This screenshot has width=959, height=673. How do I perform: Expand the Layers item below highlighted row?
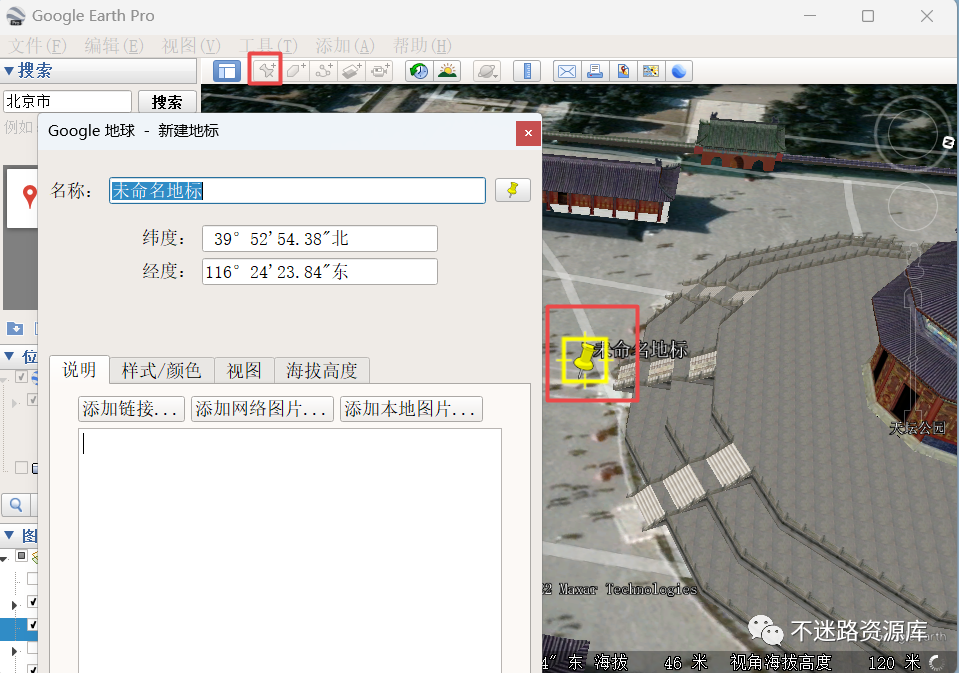point(15,651)
